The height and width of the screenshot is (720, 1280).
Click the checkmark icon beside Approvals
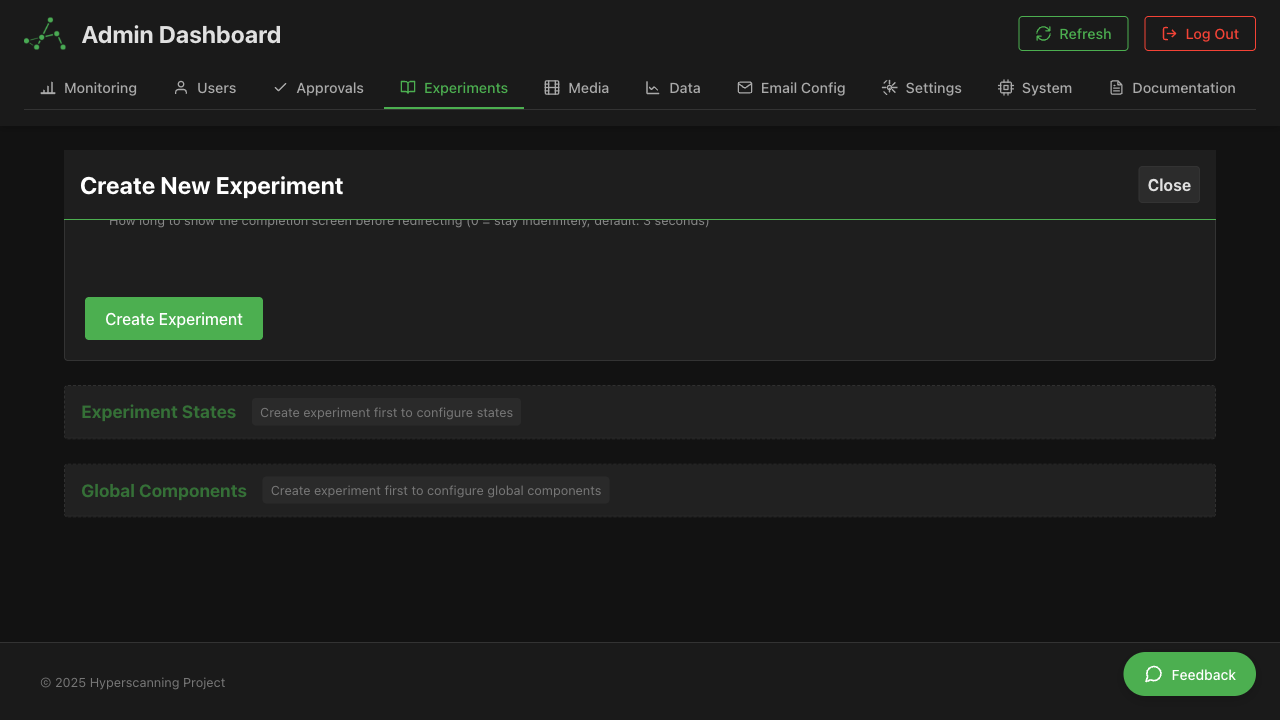pyautogui.click(x=279, y=88)
